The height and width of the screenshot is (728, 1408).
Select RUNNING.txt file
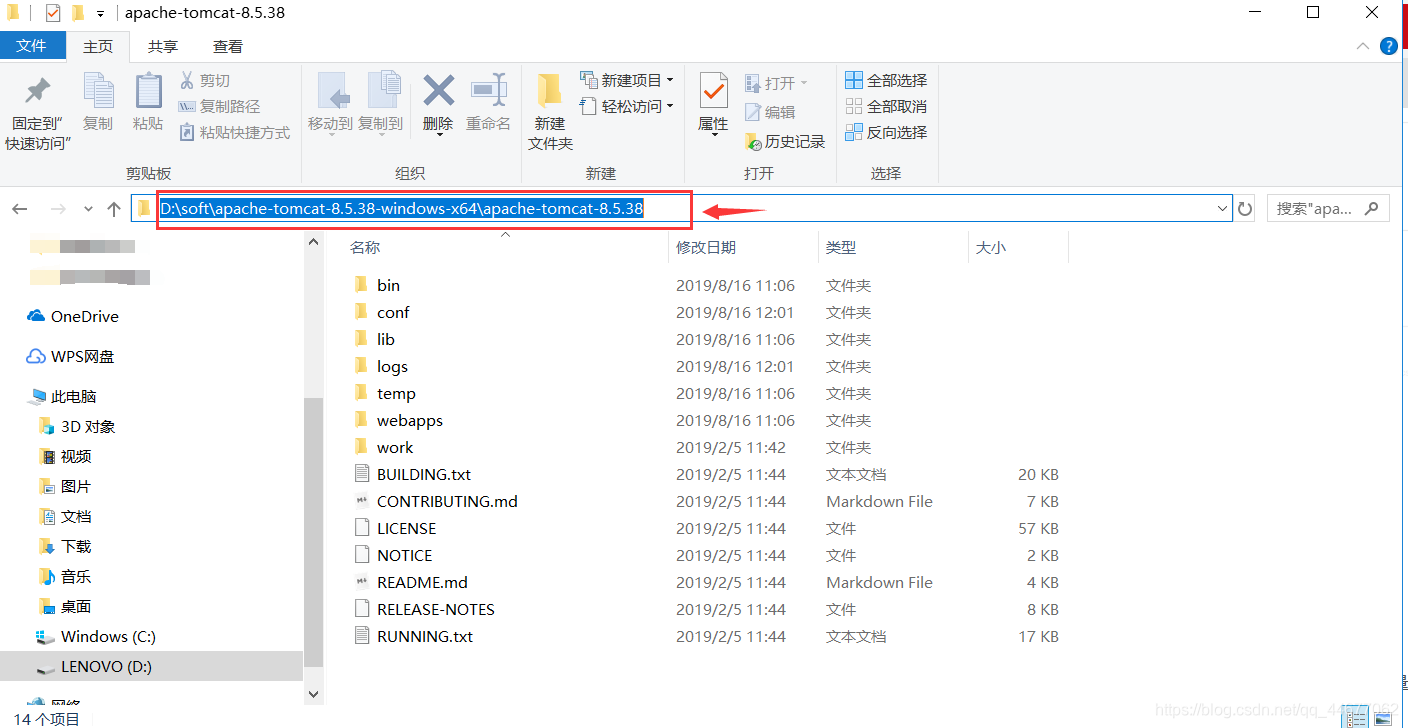click(x=425, y=636)
